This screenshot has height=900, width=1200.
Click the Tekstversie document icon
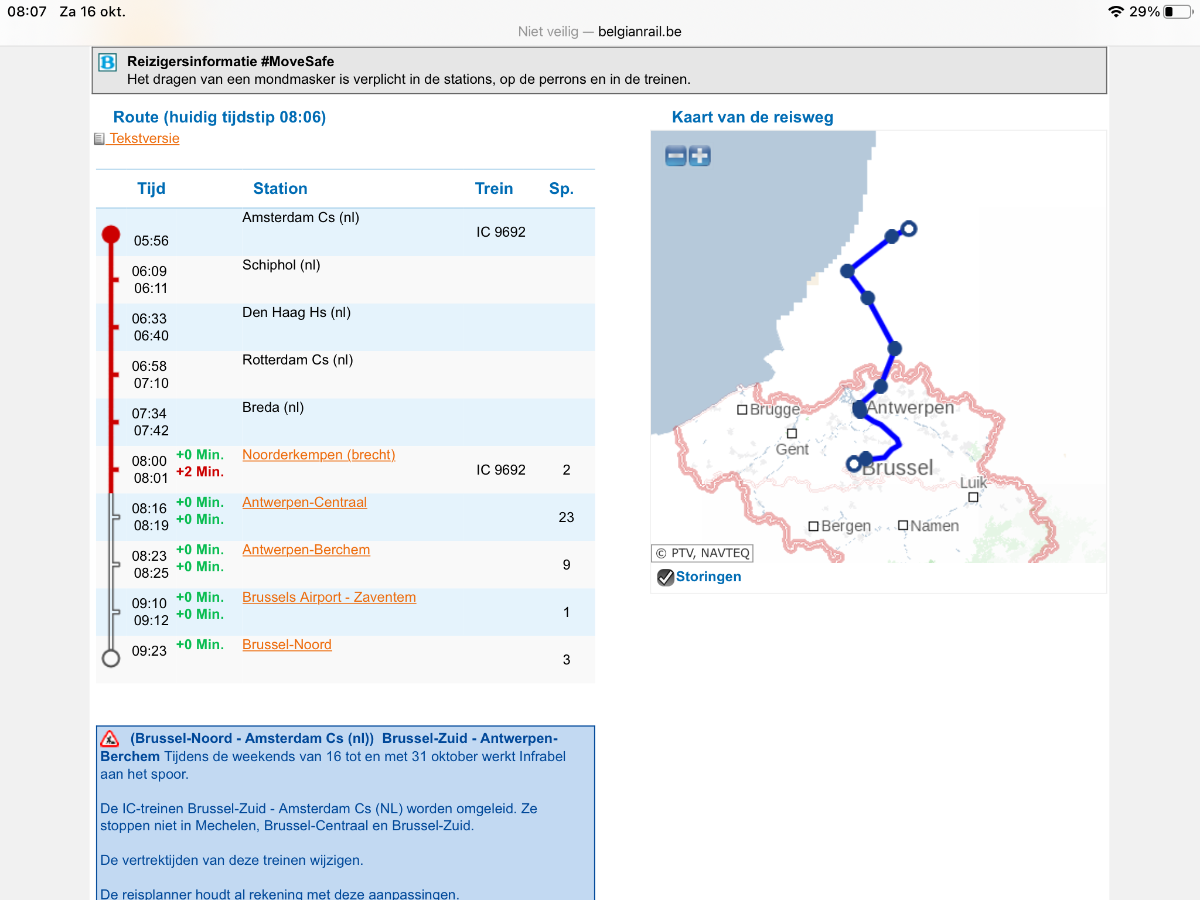99,139
